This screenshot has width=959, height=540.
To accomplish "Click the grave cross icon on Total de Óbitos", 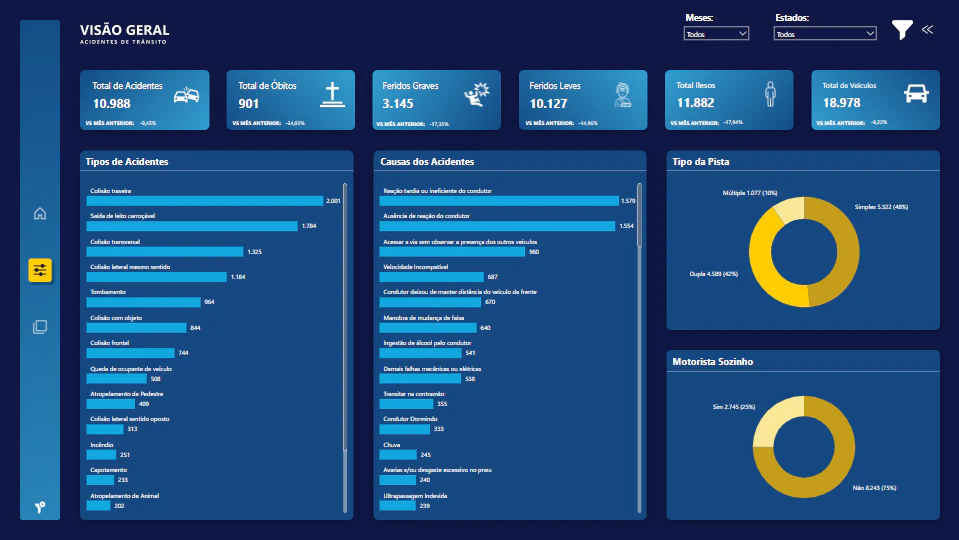I will coord(332,95).
